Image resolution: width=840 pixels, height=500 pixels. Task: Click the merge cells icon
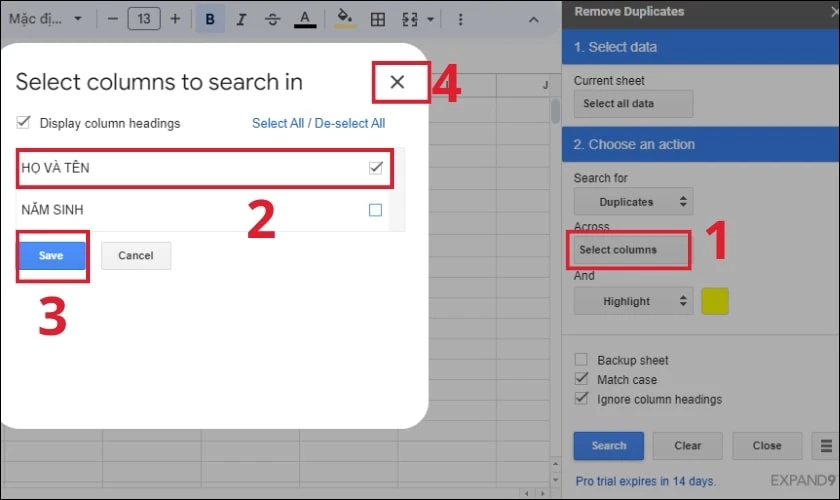click(410, 19)
